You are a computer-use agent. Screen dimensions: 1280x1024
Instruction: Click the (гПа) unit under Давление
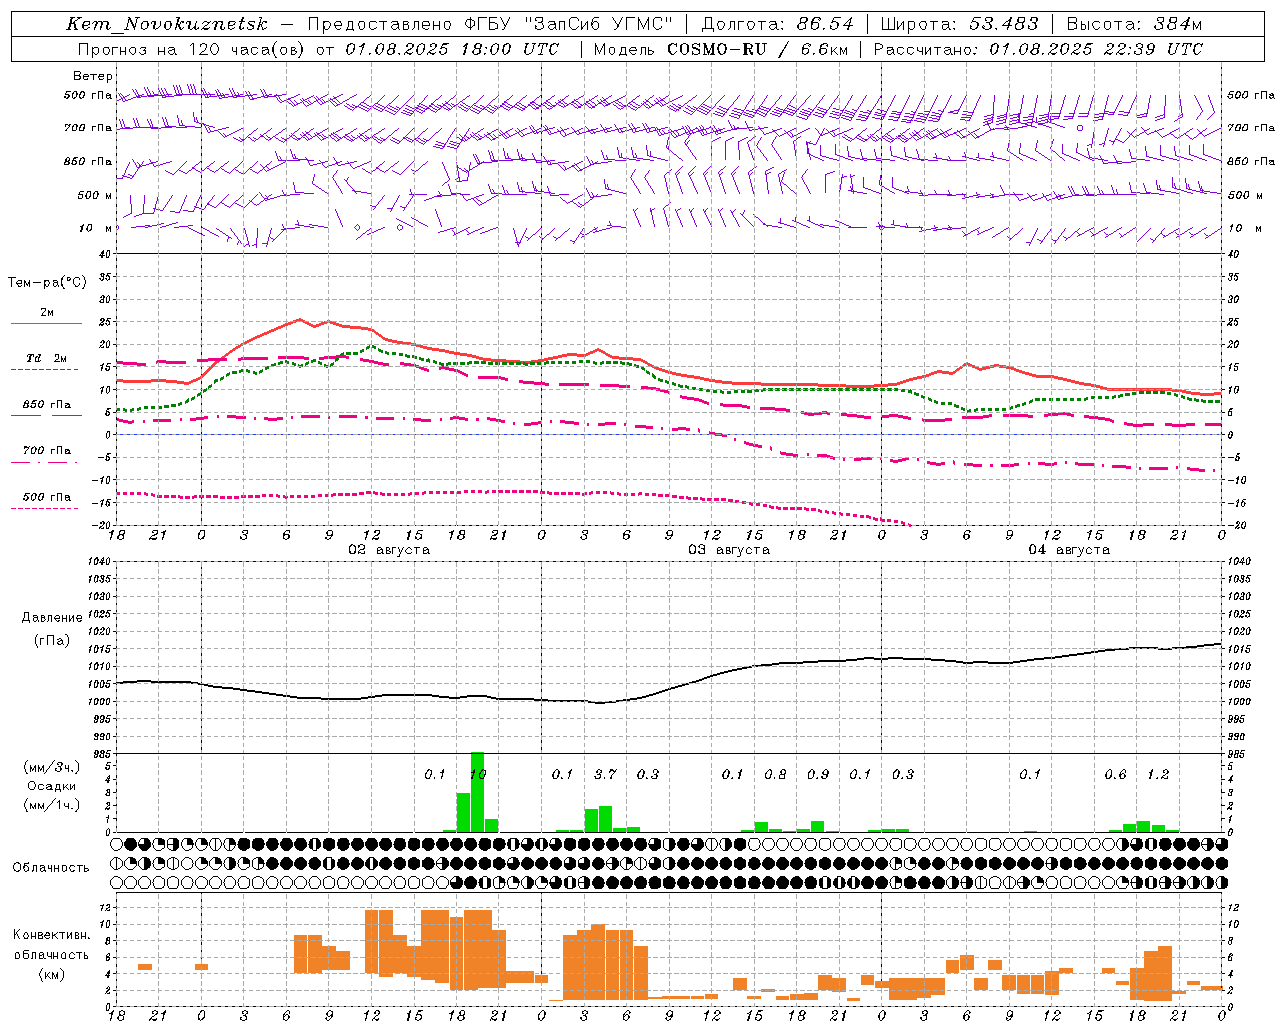click(52, 641)
